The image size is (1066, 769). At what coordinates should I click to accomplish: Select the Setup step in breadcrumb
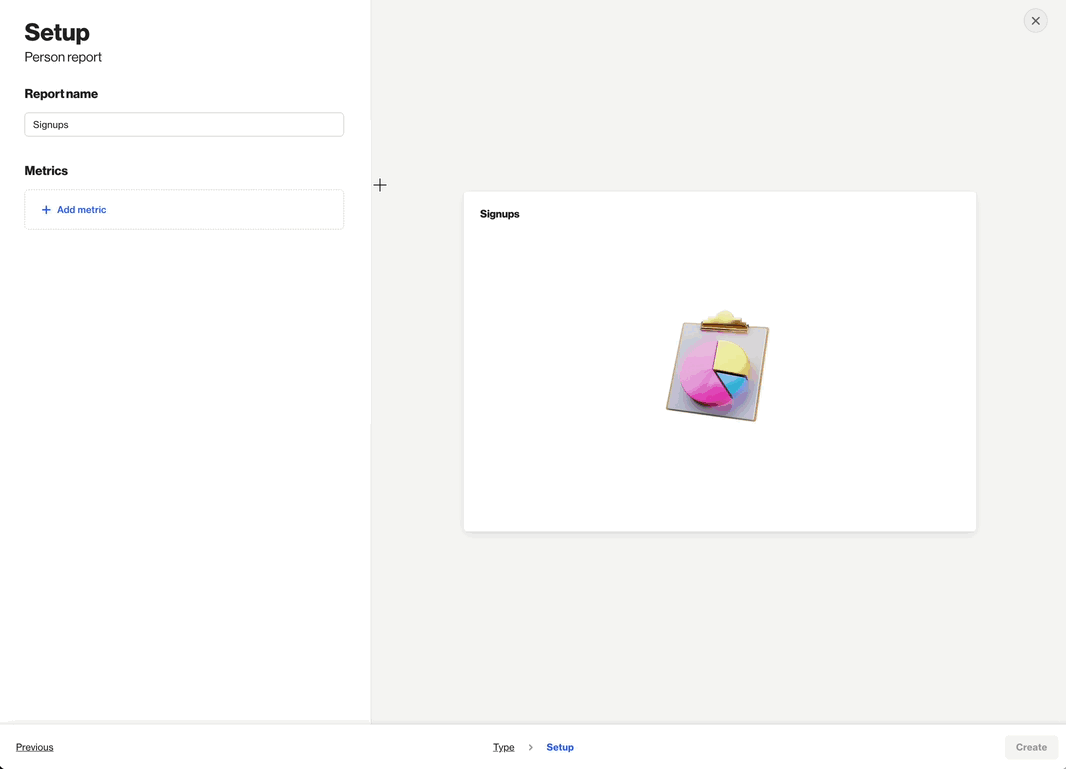560,747
